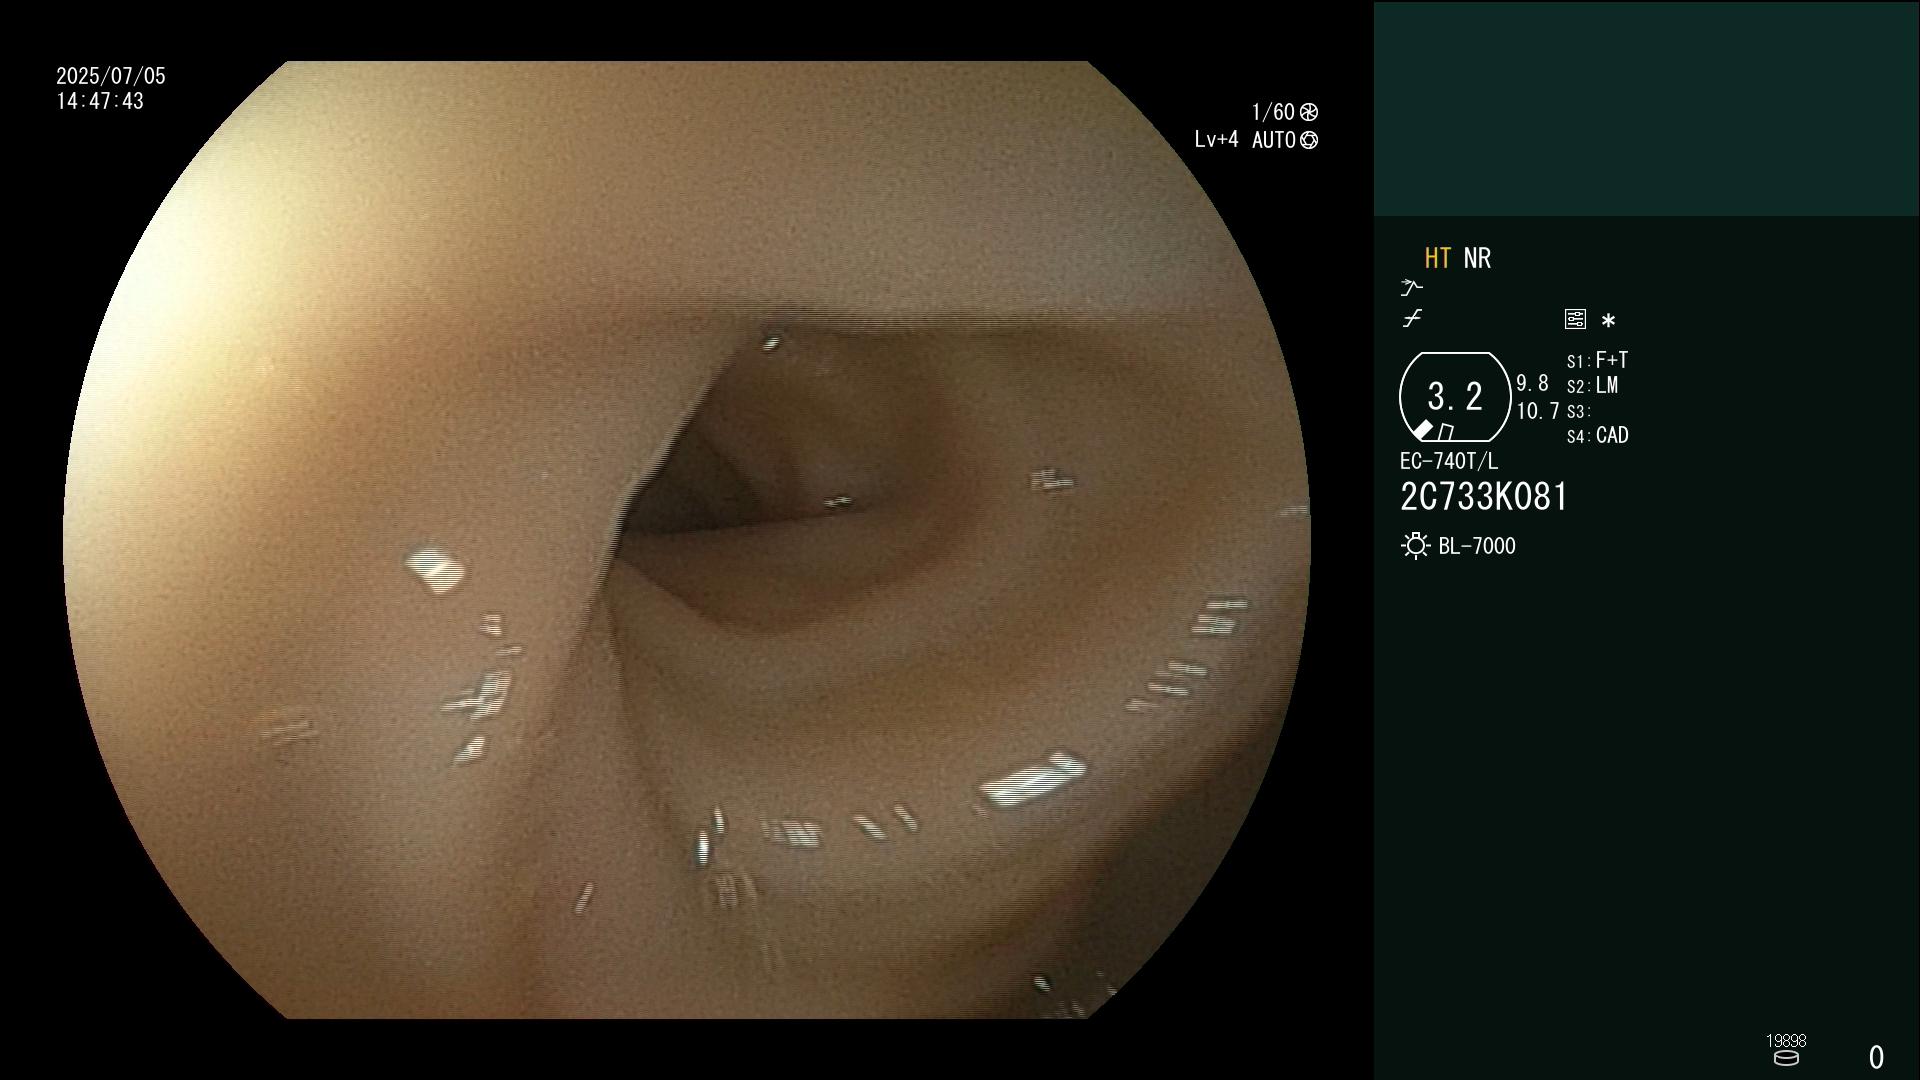Screen dimensions: 1920x1080
Task: Click the structure enhancement curve icon with arrow
Action: pyautogui.click(x=1411, y=288)
